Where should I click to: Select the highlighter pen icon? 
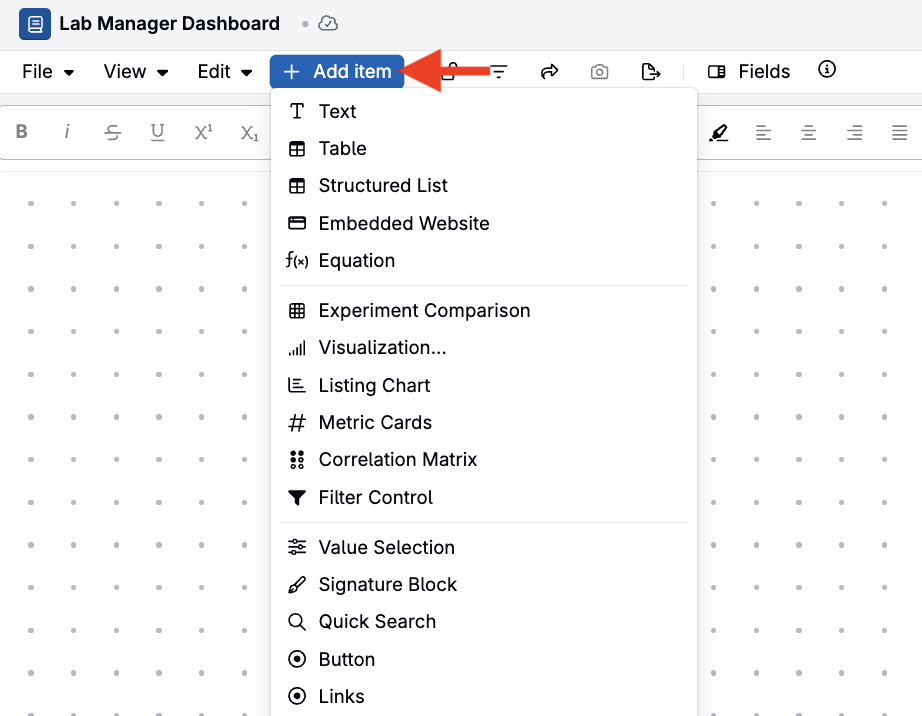click(719, 133)
